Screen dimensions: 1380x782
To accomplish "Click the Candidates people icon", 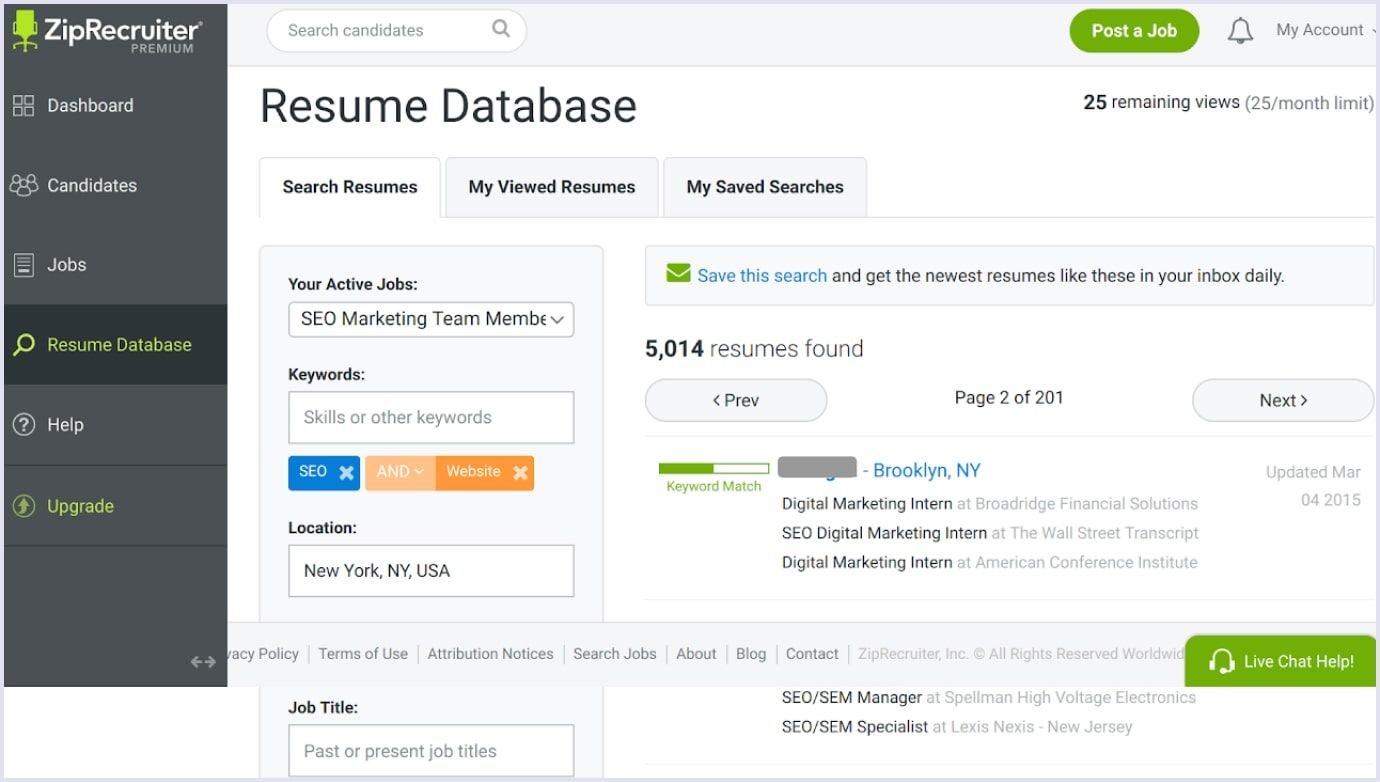I will point(23,185).
